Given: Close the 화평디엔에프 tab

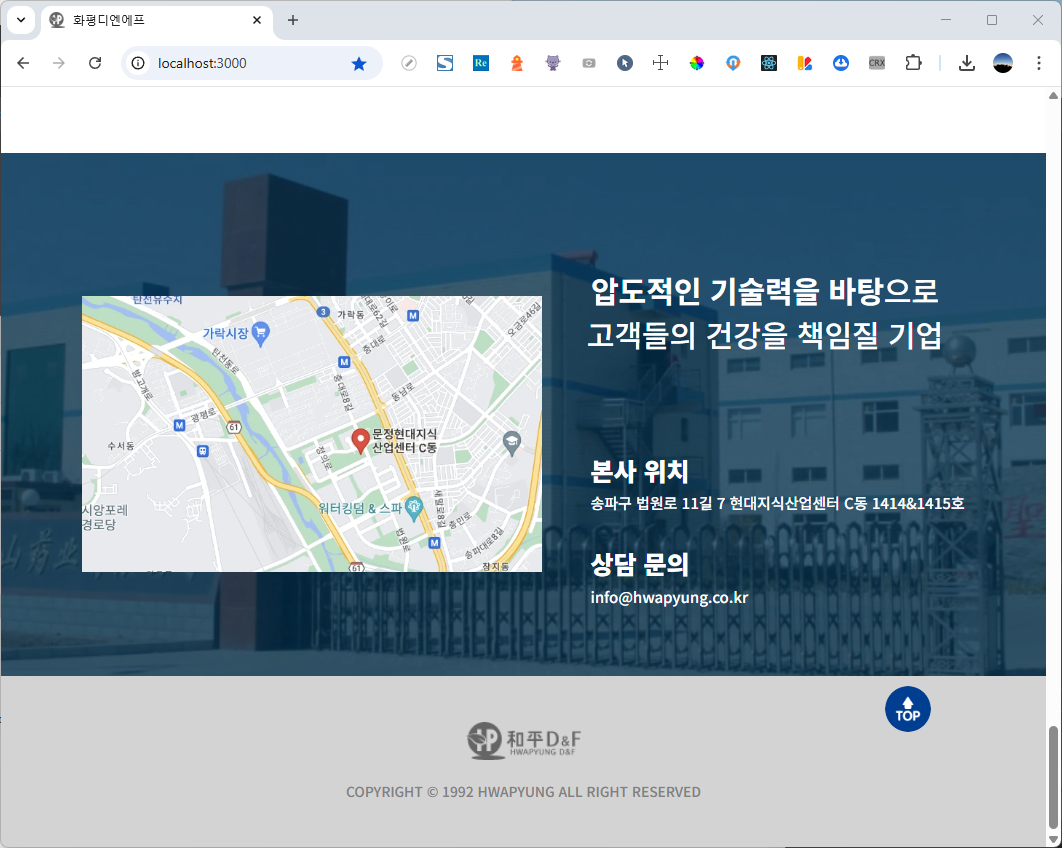Looking at the screenshot, I should pos(257,20).
